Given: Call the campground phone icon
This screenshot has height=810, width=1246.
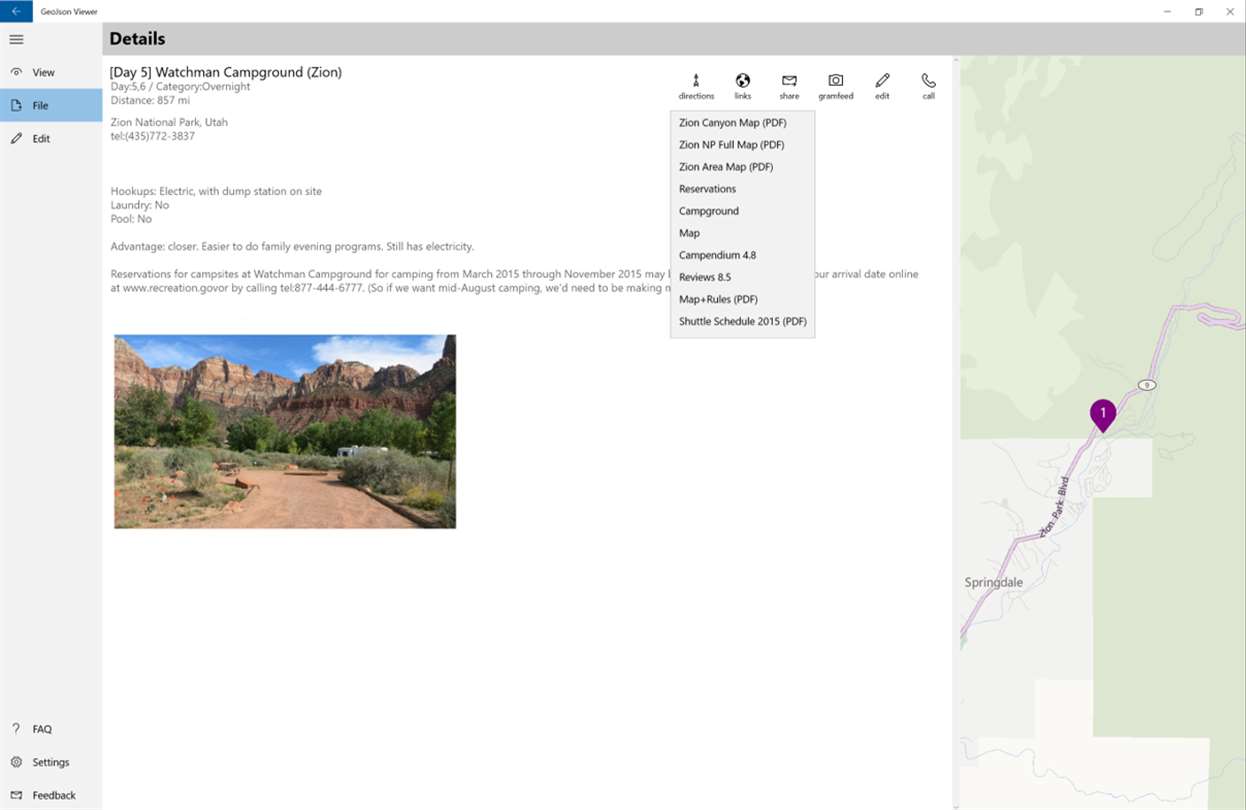Looking at the screenshot, I should [928, 87].
